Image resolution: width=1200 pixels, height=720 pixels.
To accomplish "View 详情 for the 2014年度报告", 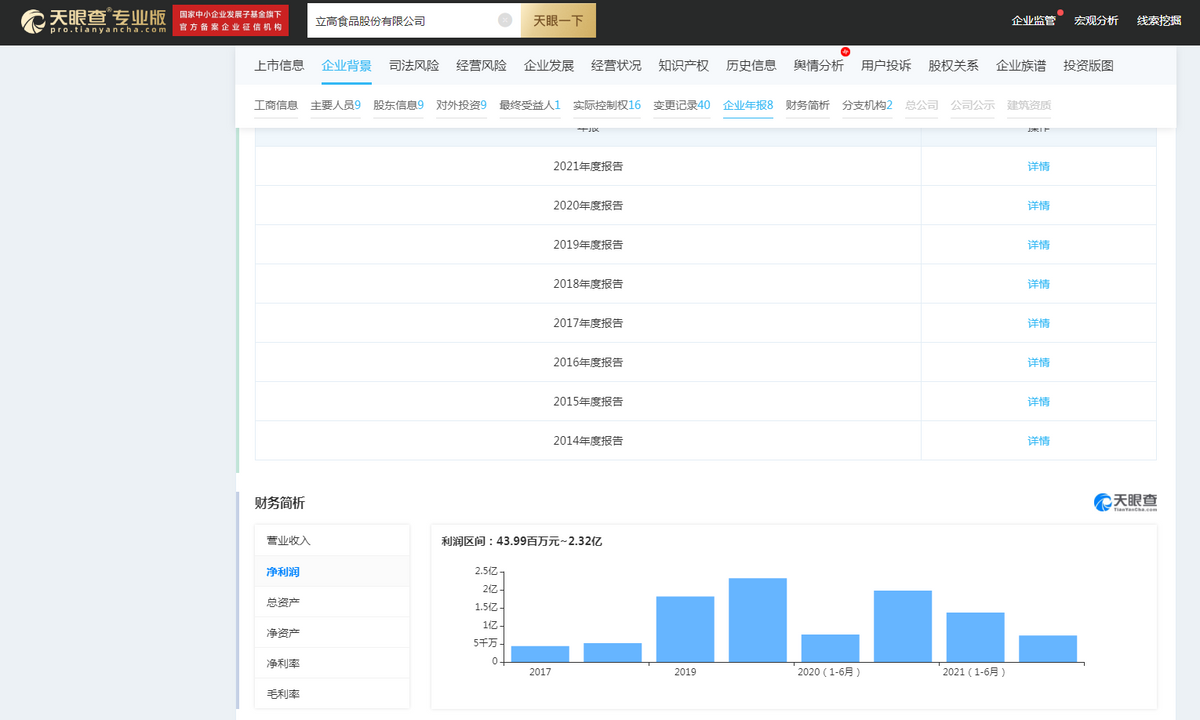I will [1038, 441].
